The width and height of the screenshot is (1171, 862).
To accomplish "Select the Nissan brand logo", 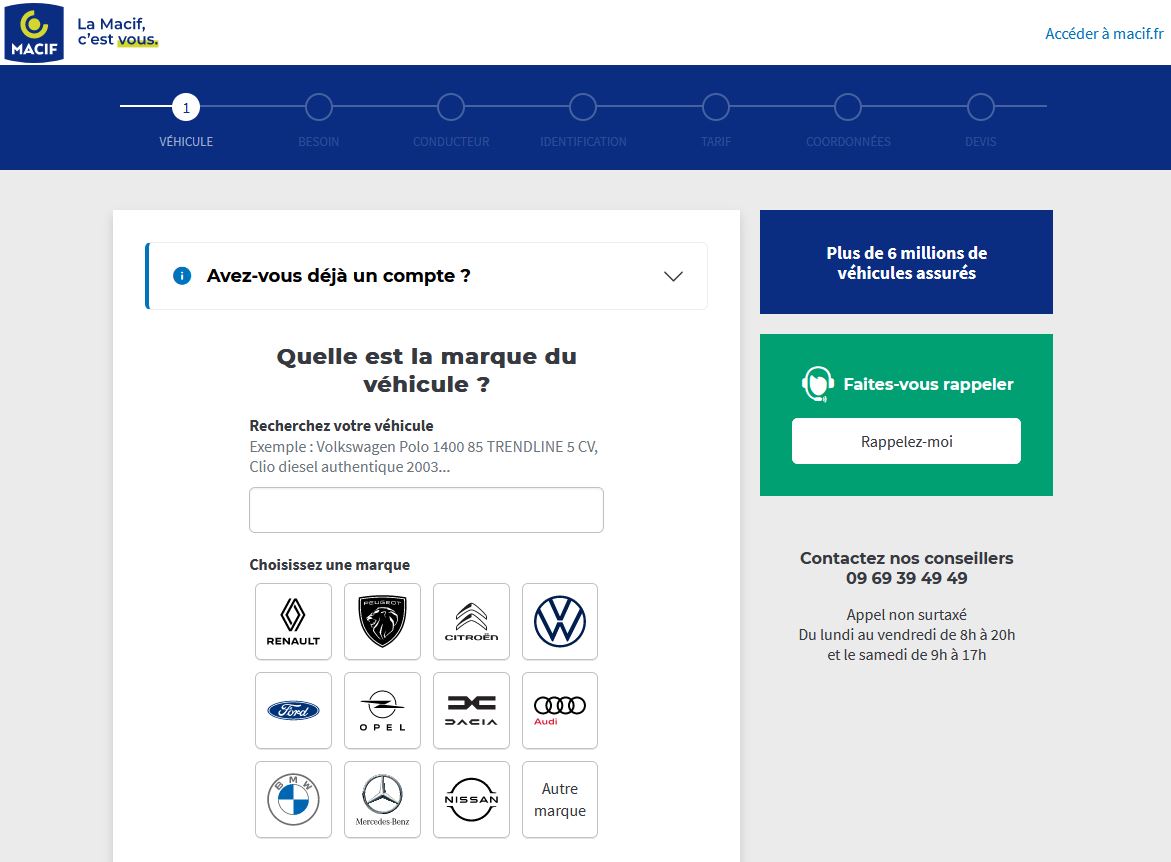I will pos(470,799).
